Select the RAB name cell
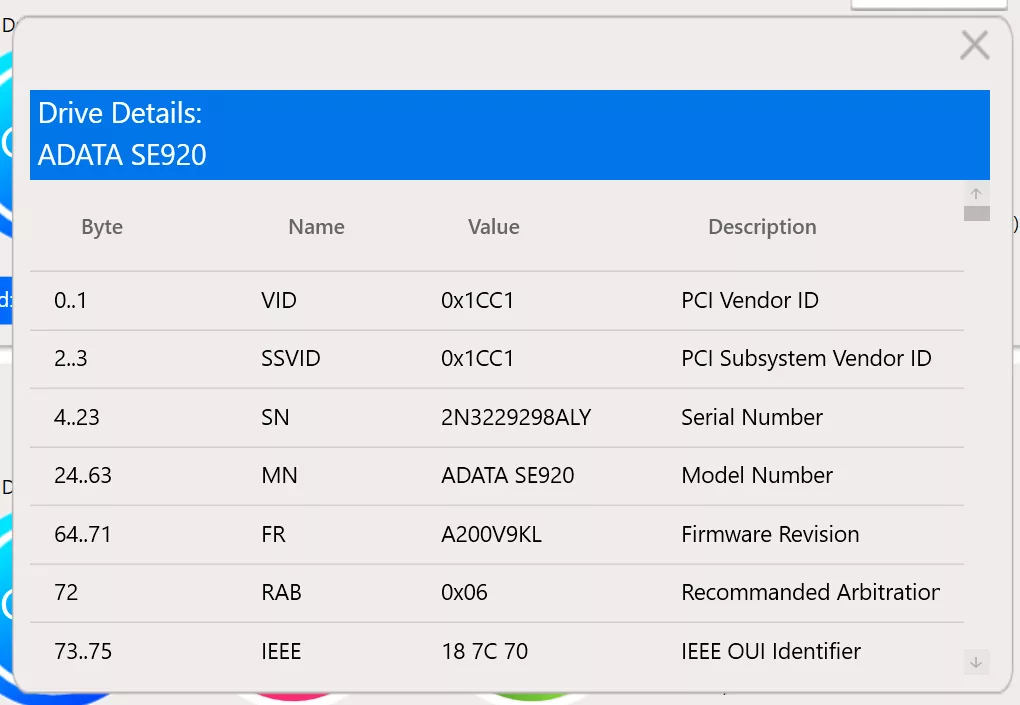The height and width of the screenshot is (705, 1020). point(281,592)
